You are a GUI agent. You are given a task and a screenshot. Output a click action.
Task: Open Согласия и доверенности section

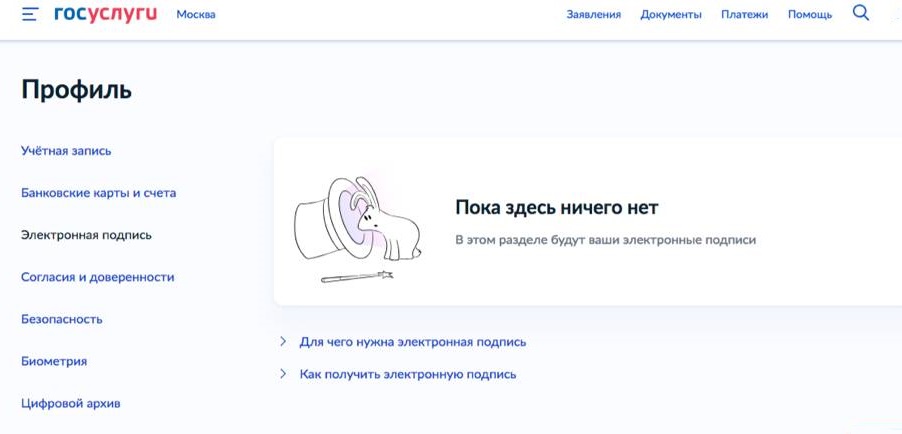point(98,277)
